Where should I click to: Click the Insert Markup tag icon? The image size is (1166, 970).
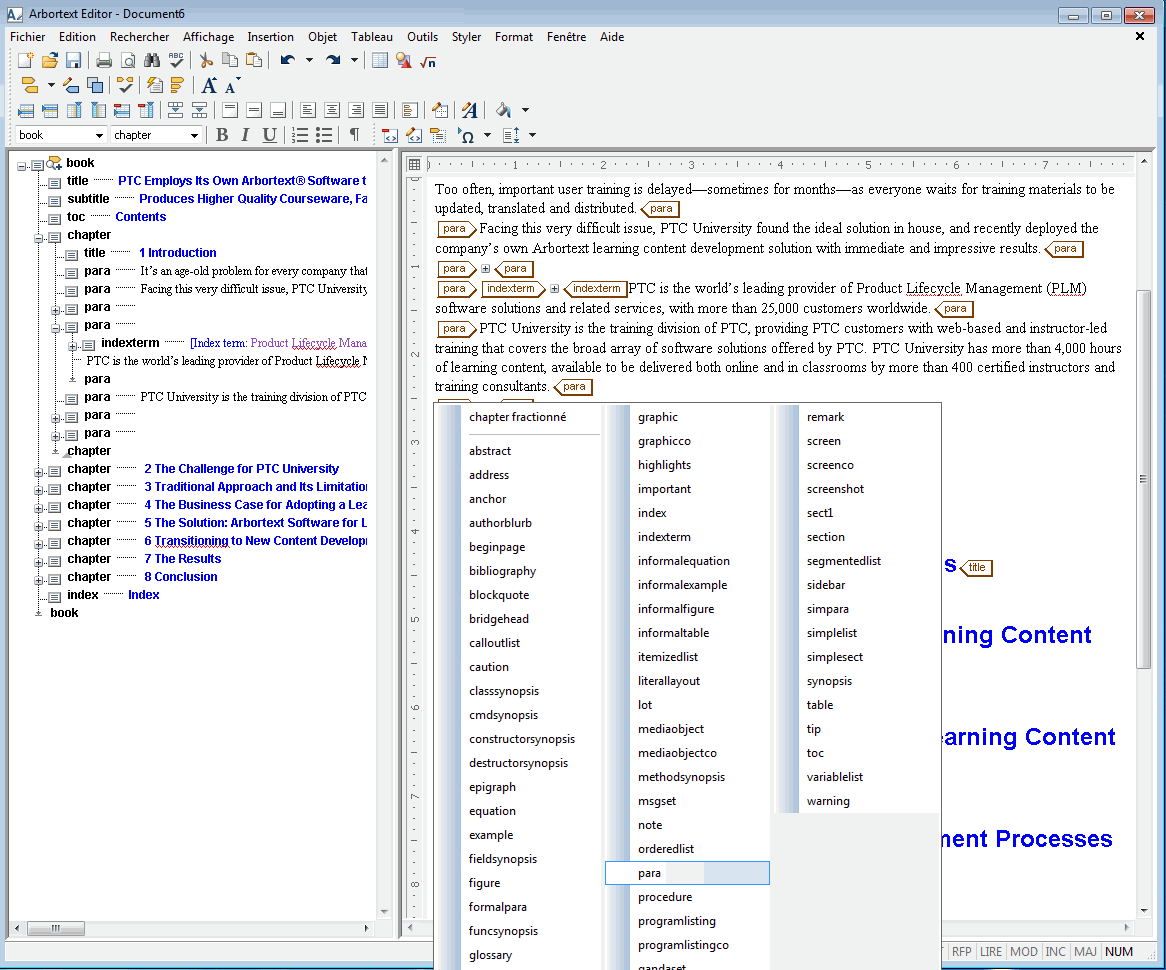click(x=30, y=86)
